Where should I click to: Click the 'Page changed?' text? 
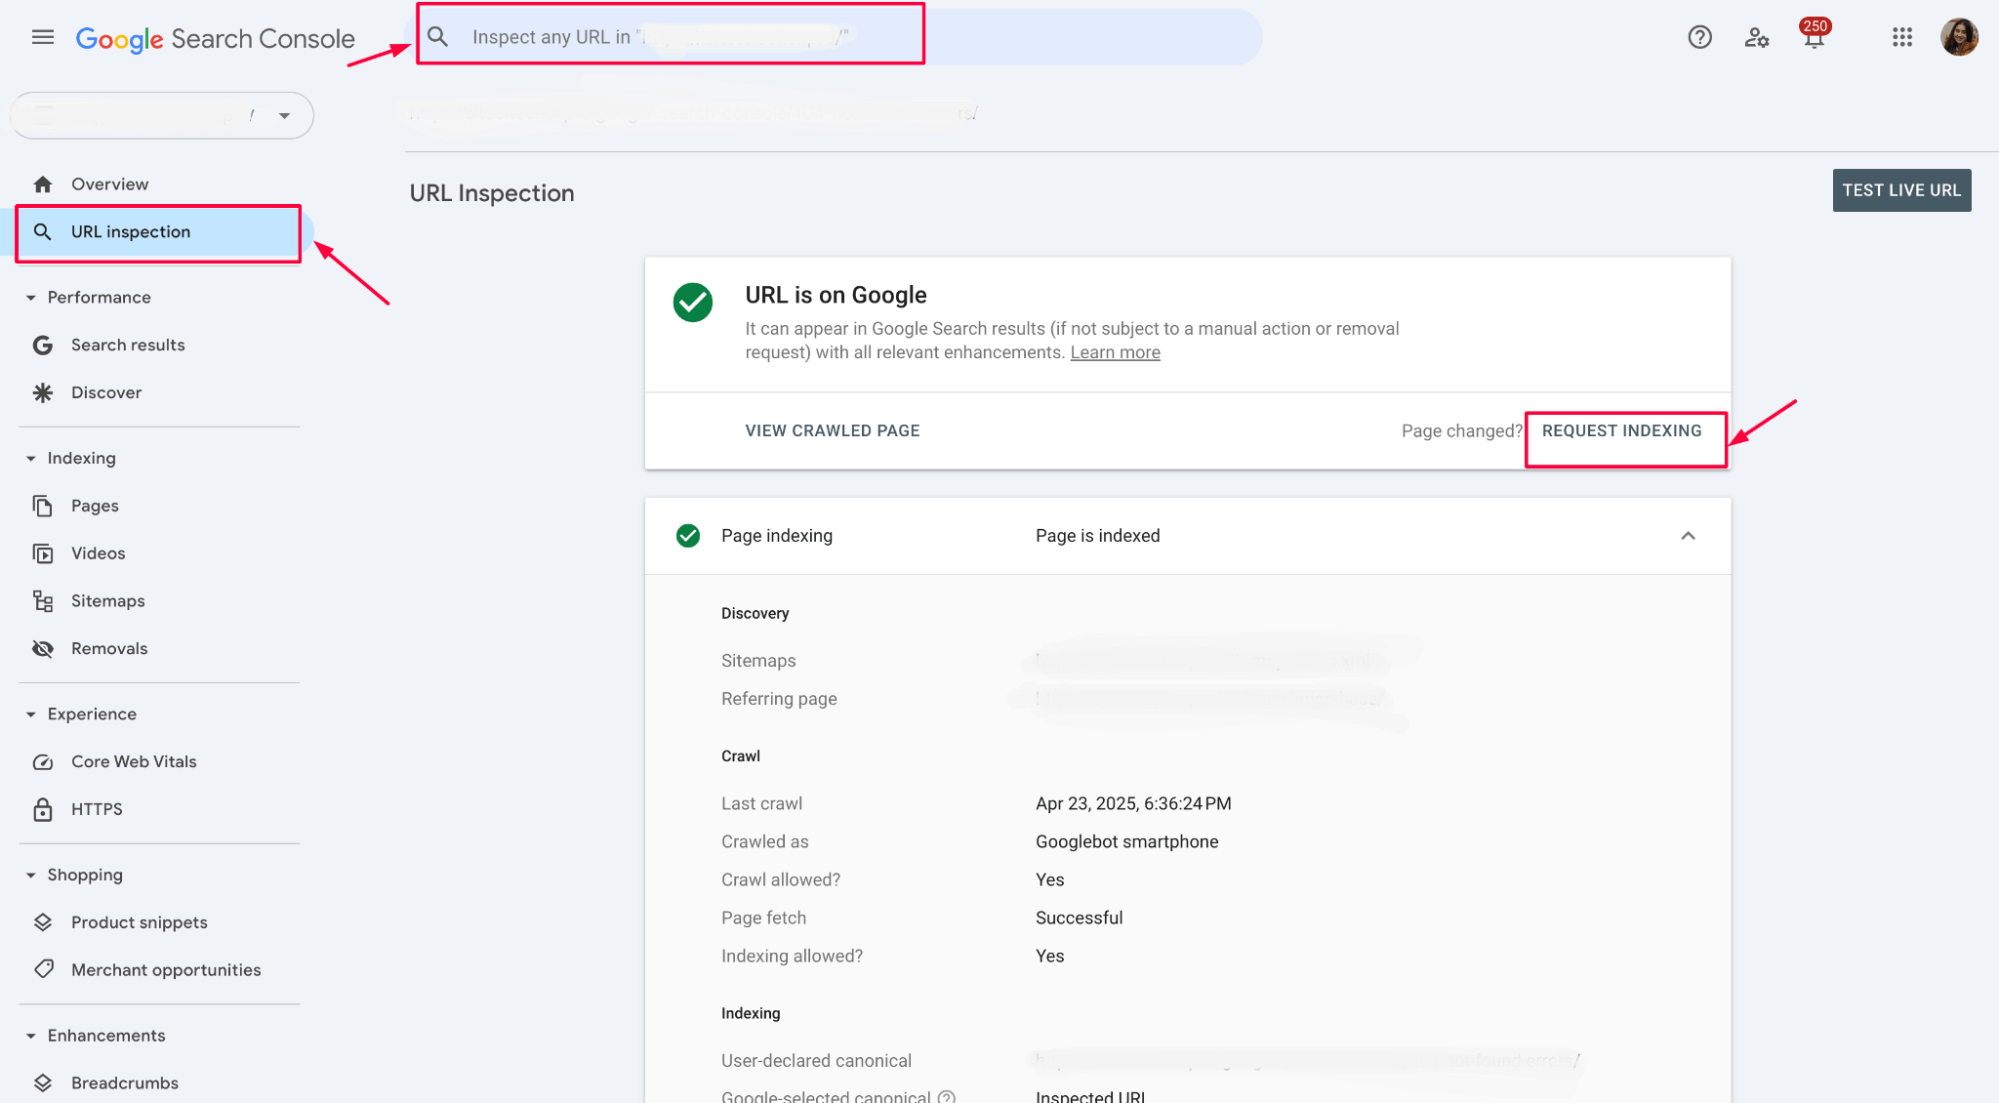coord(1460,431)
